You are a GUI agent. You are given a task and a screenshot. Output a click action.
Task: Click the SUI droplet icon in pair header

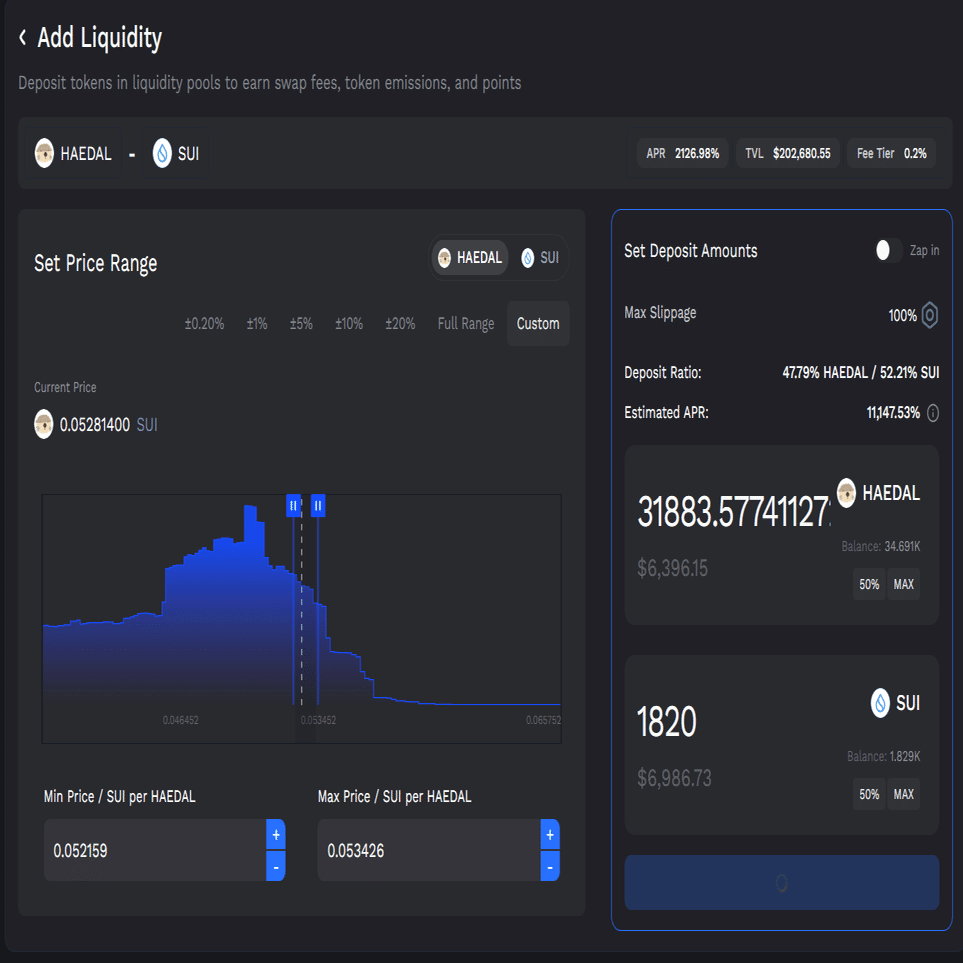point(162,153)
